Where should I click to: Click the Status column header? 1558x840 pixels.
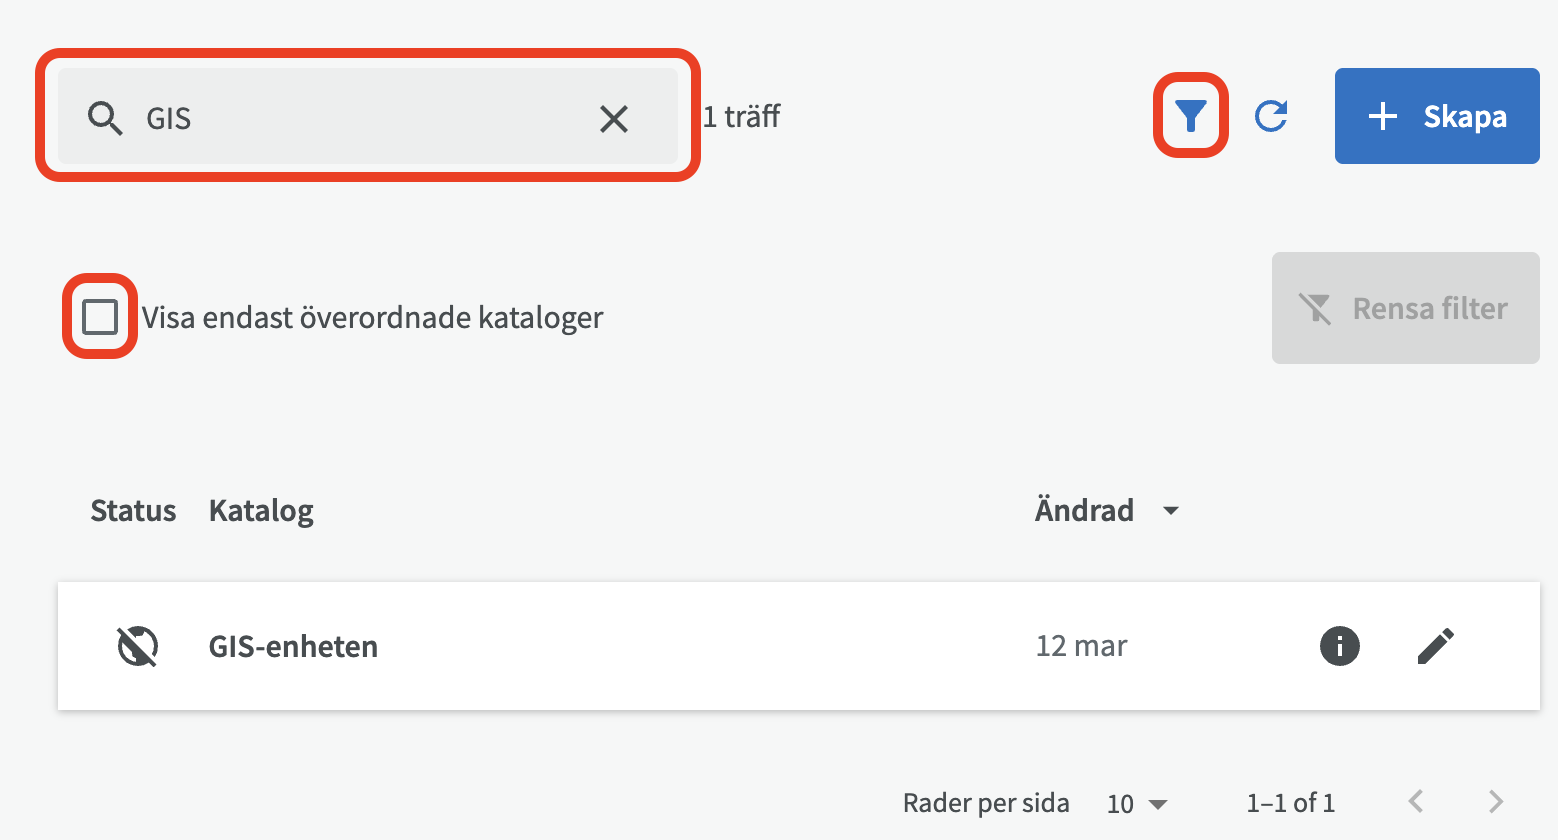tap(133, 511)
